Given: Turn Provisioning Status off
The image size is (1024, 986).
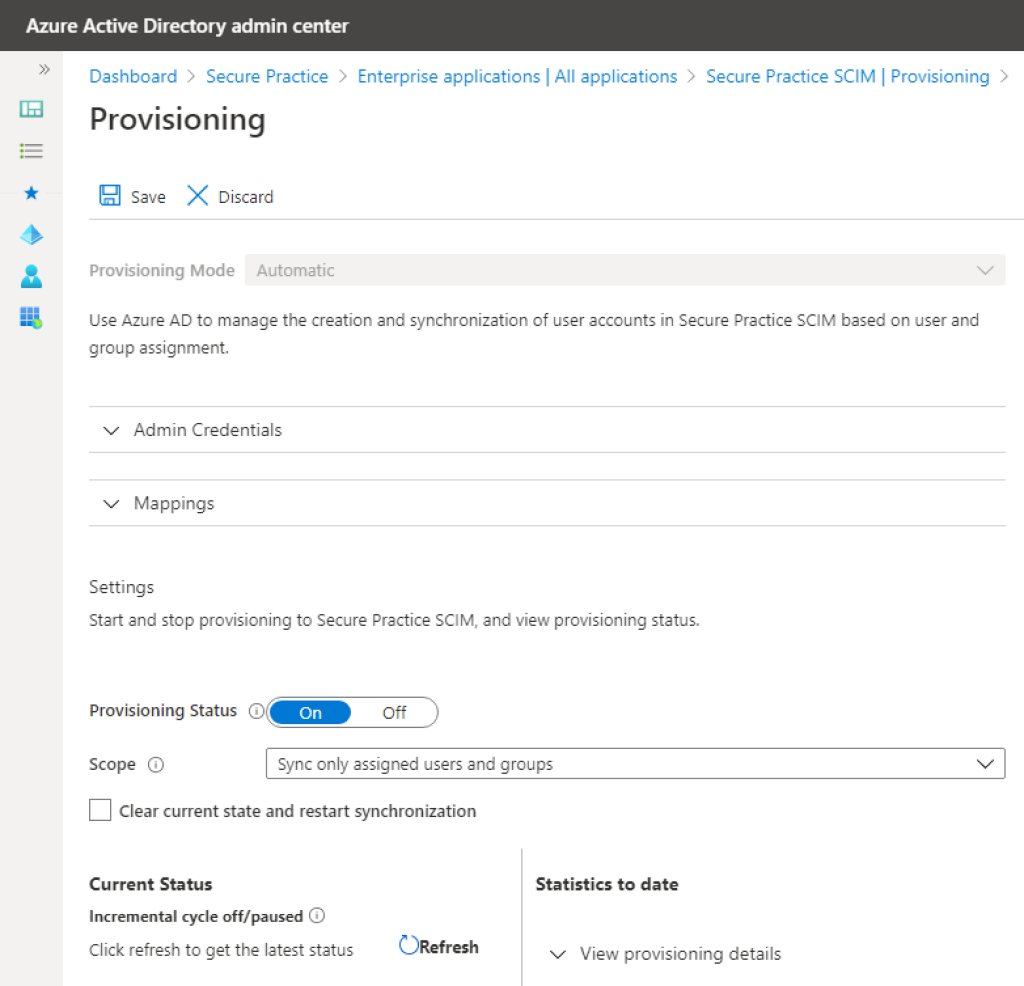Looking at the screenshot, I should (394, 712).
